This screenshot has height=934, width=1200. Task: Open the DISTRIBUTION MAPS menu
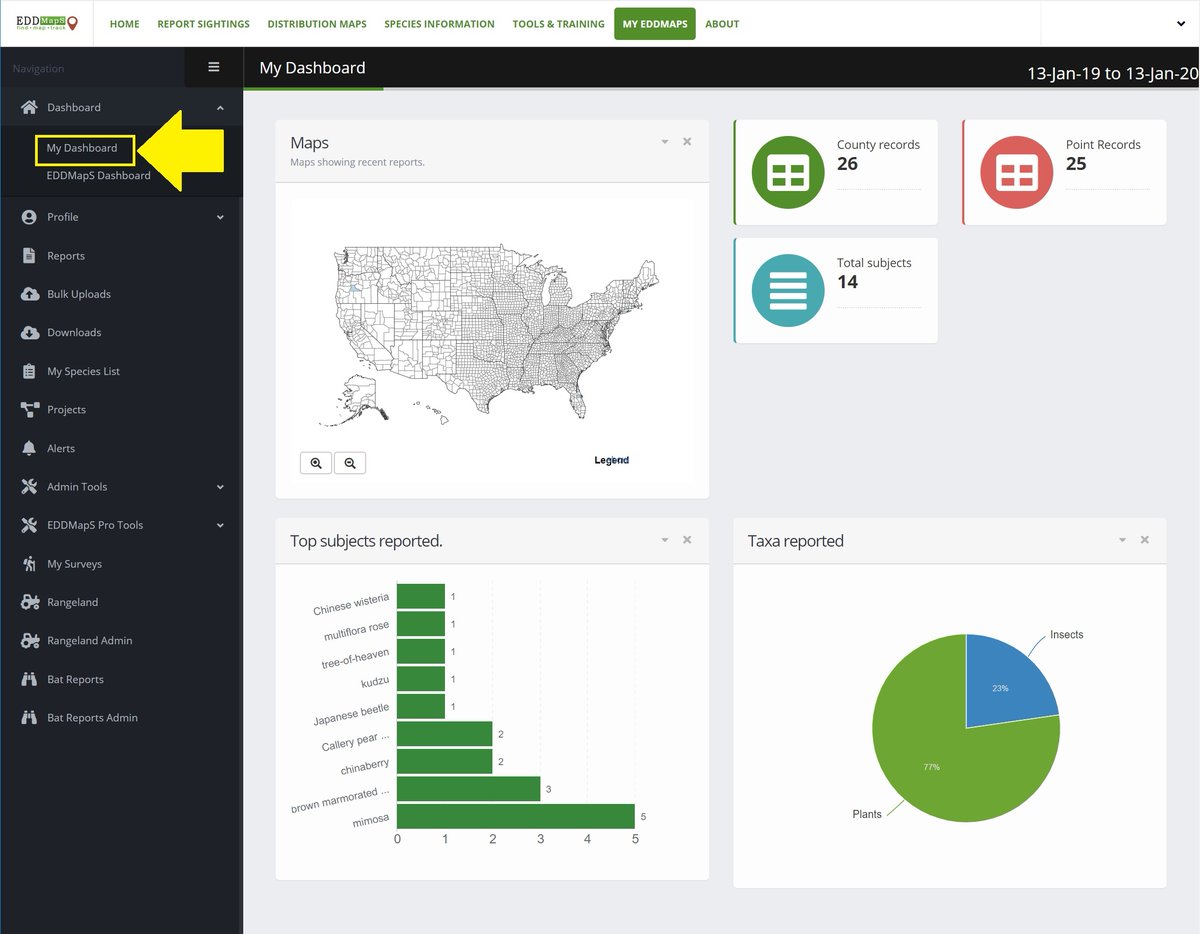click(317, 24)
